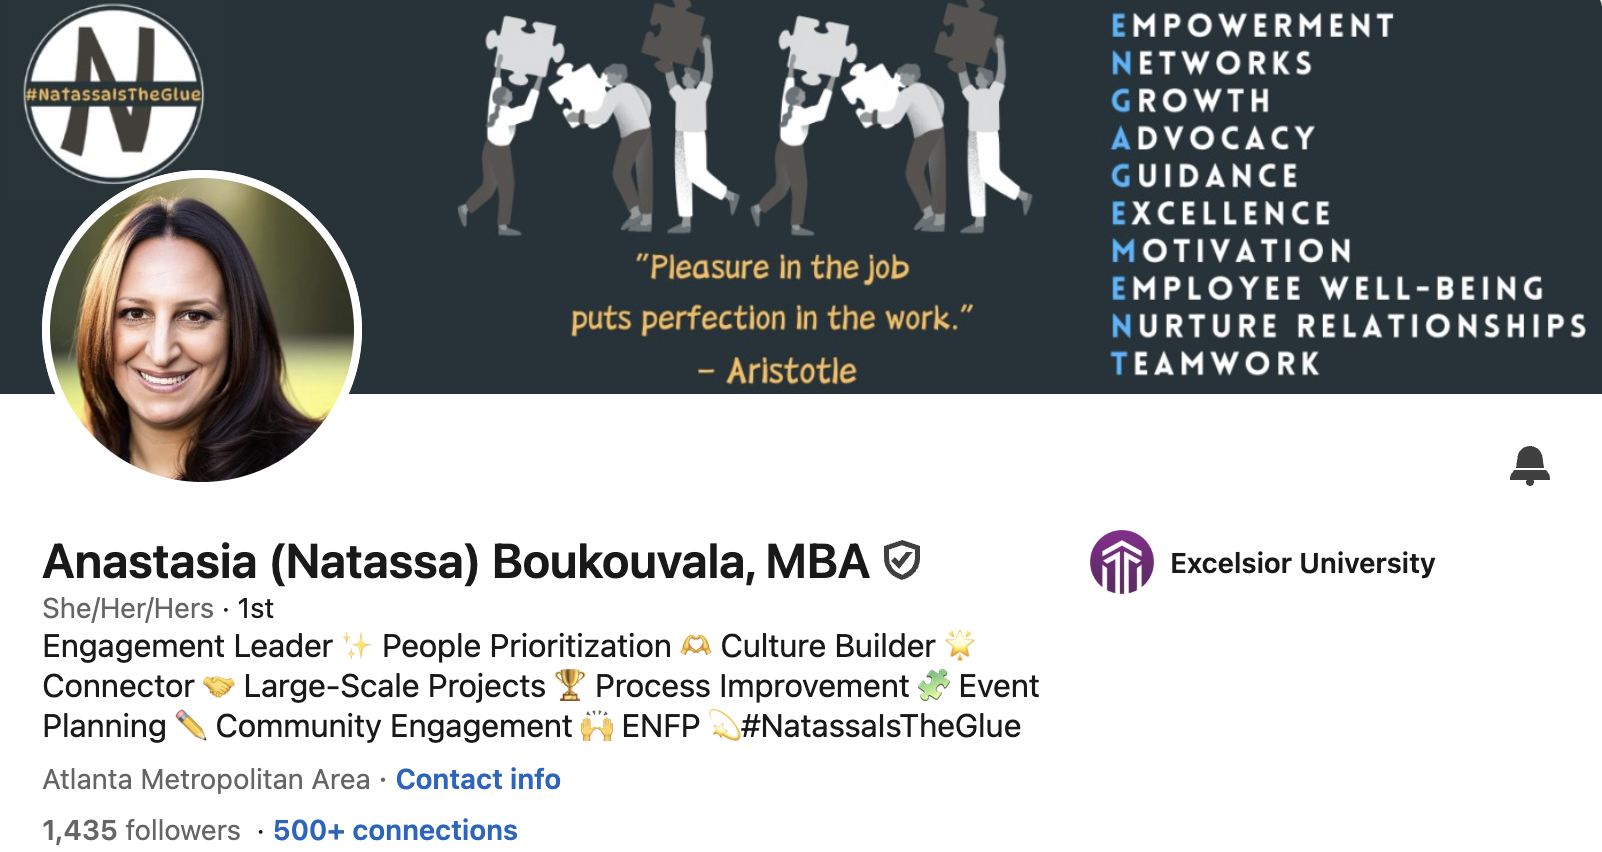Click the She/Her/Hers pronouns text
This screenshot has width=1602, height=852.
click(128, 608)
